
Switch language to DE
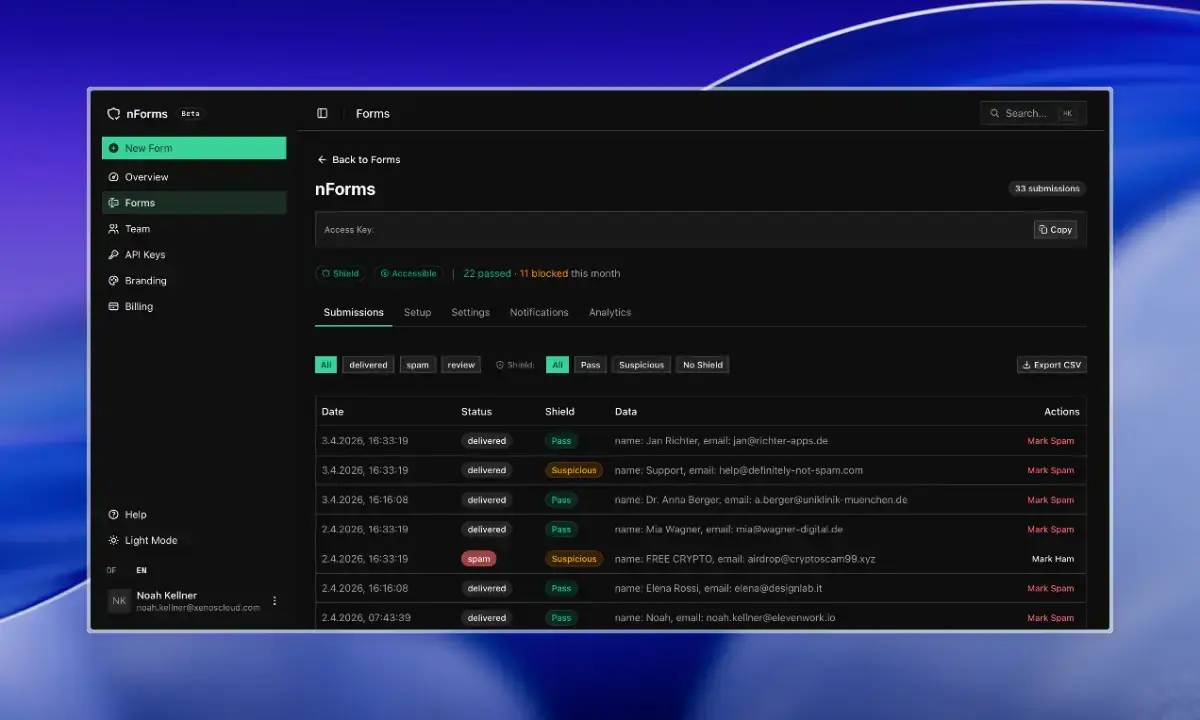point(112,571)
